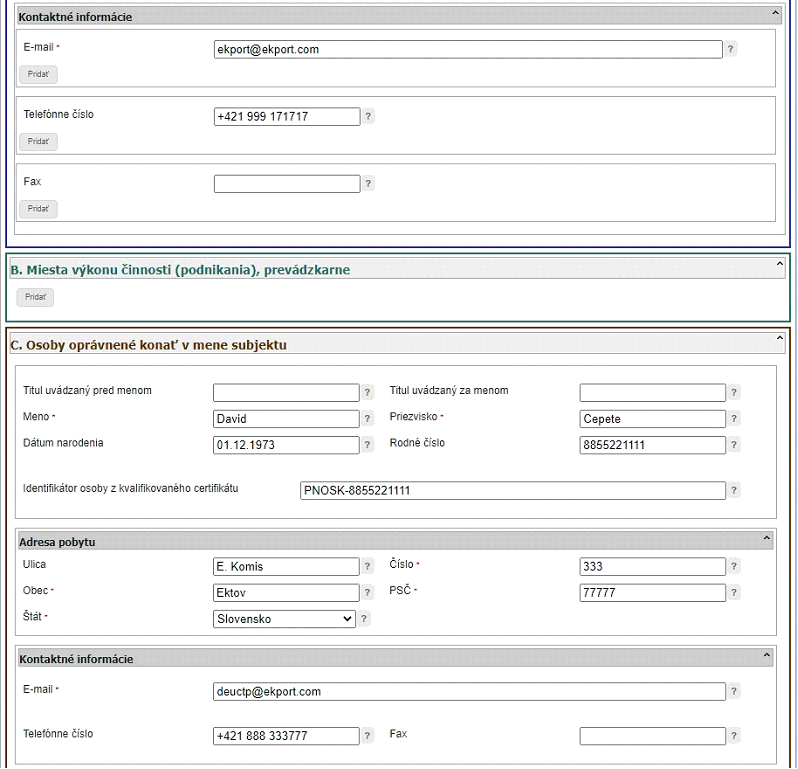Focus the empty company Fax field
Screen dimensions: 798x769
(287, 184)
